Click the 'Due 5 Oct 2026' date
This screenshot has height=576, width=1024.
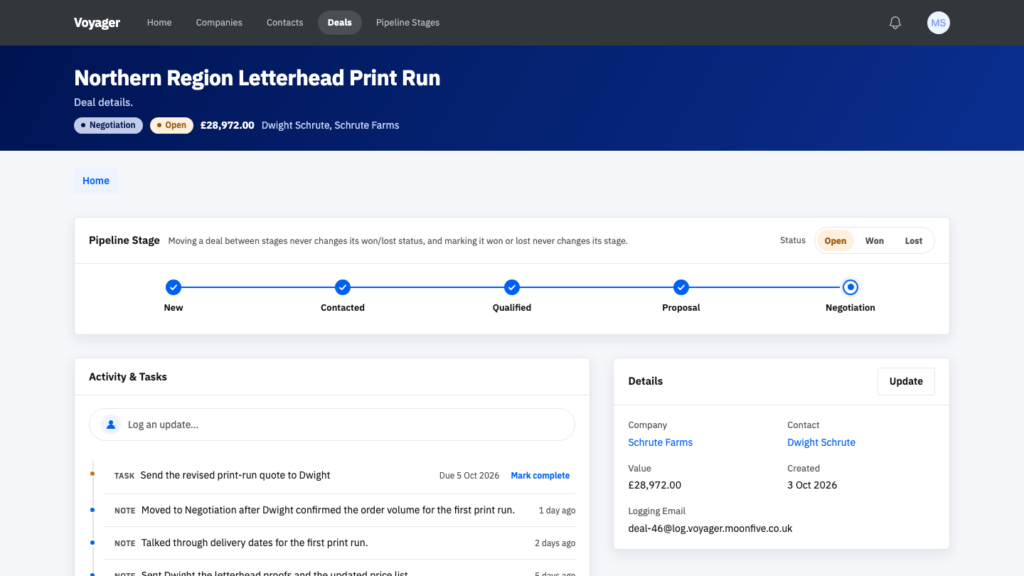[469, 475]
